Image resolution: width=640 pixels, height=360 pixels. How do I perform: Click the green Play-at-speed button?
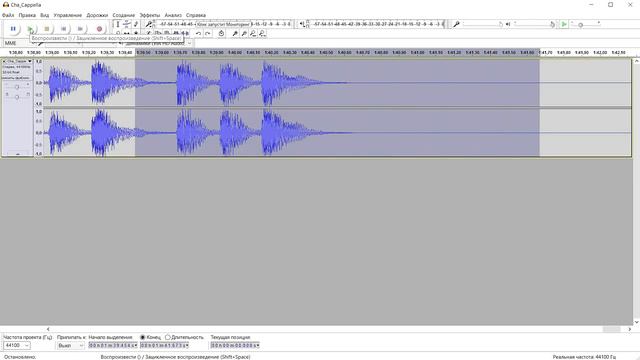tap(564, 24)
